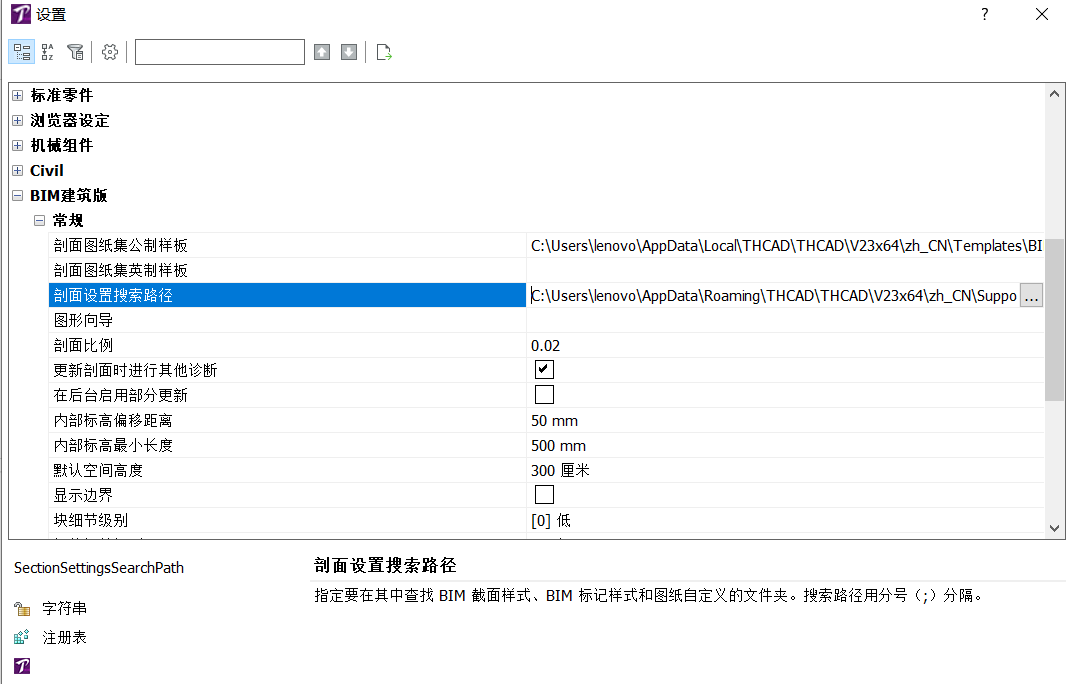1066x684 pixels.
Task: Click the export settings icon
Action: tap(384, 52)
